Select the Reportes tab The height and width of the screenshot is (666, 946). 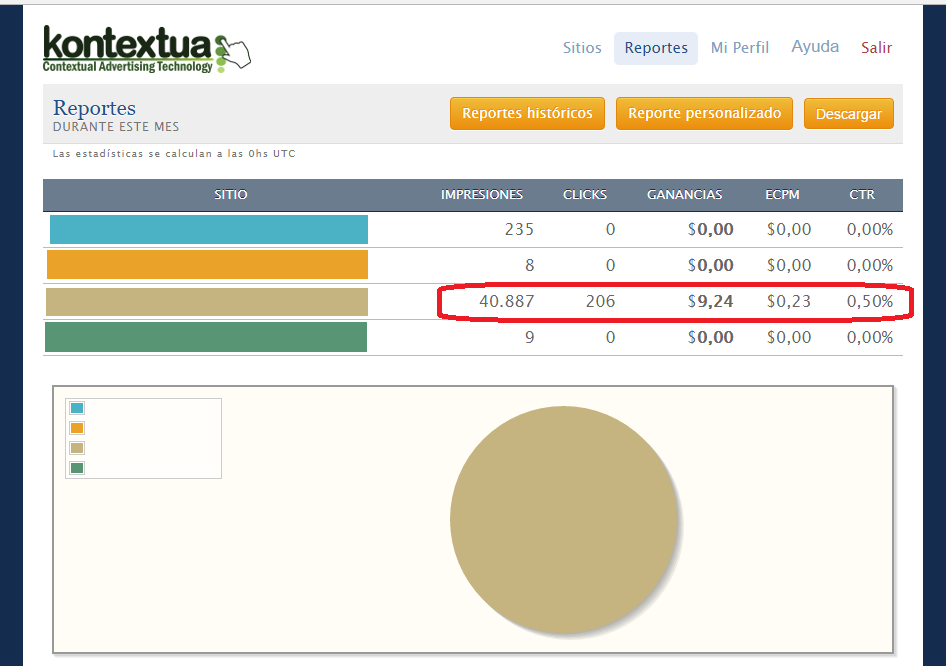tap(656, 48)
